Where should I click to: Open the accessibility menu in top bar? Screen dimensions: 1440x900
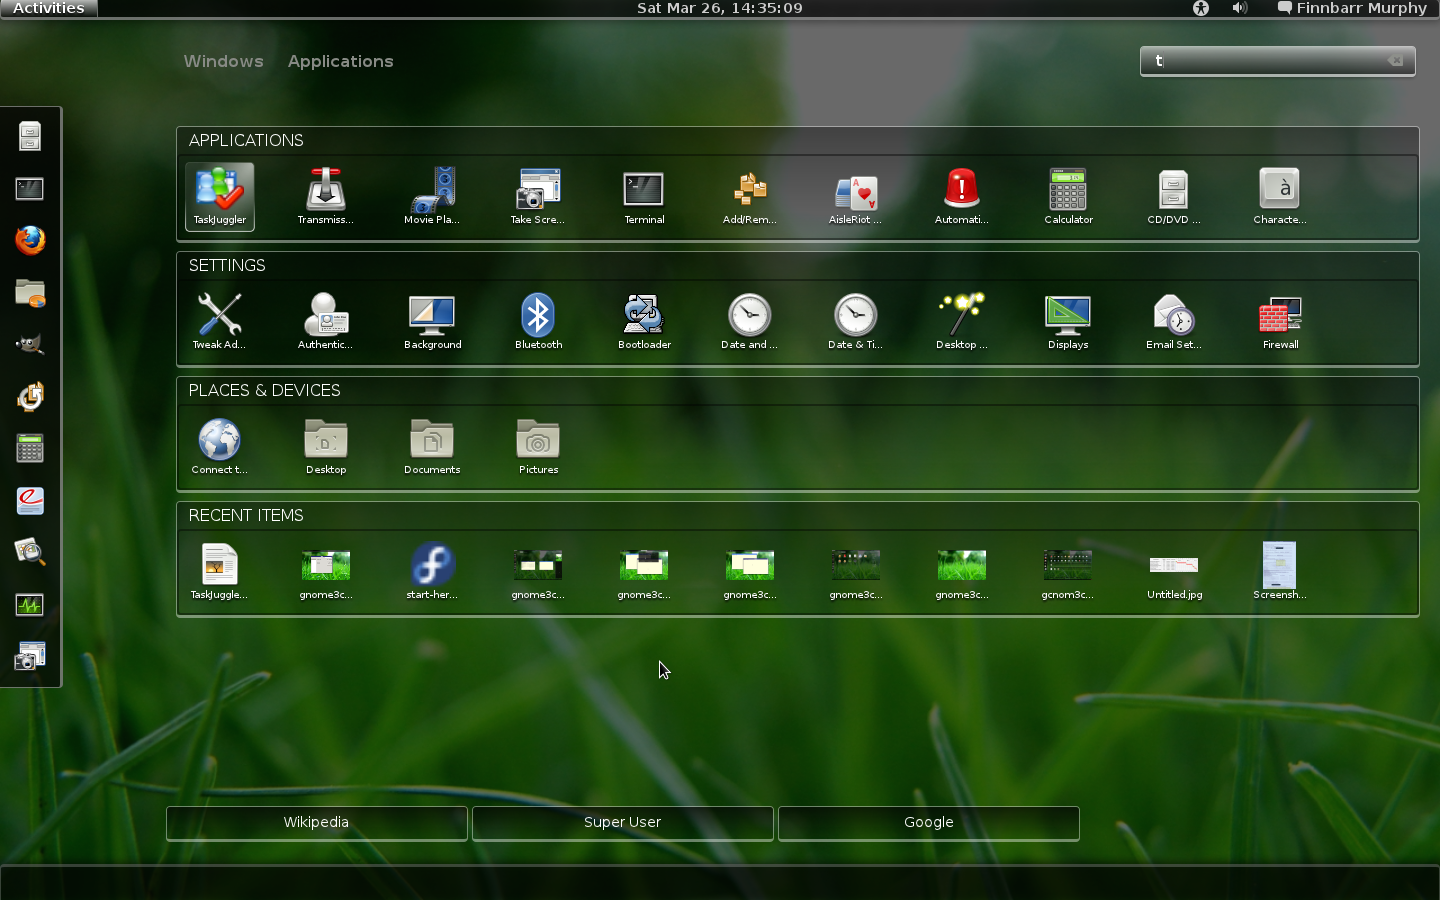point(1201,8)
